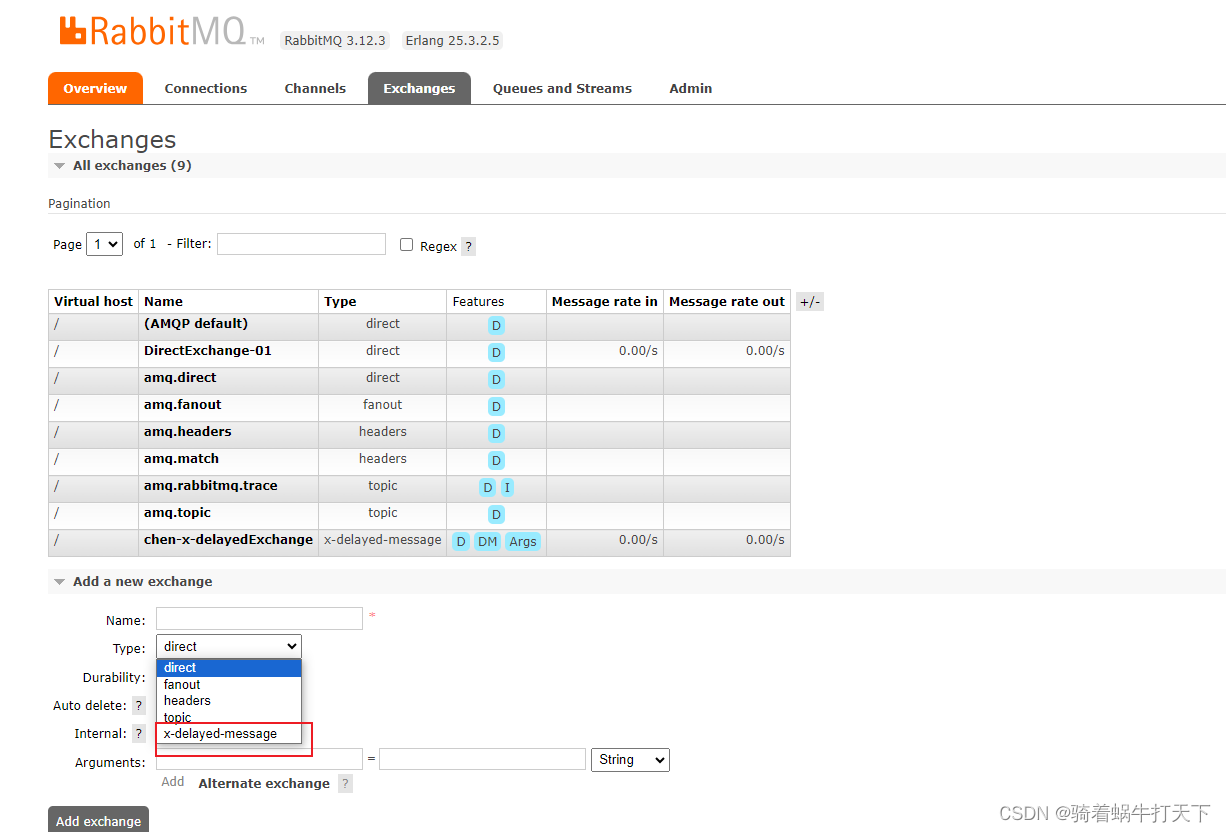The image size is (1226, 832).
Task: Click the D badge of the AMQP default row
Action: coord(496,325)
